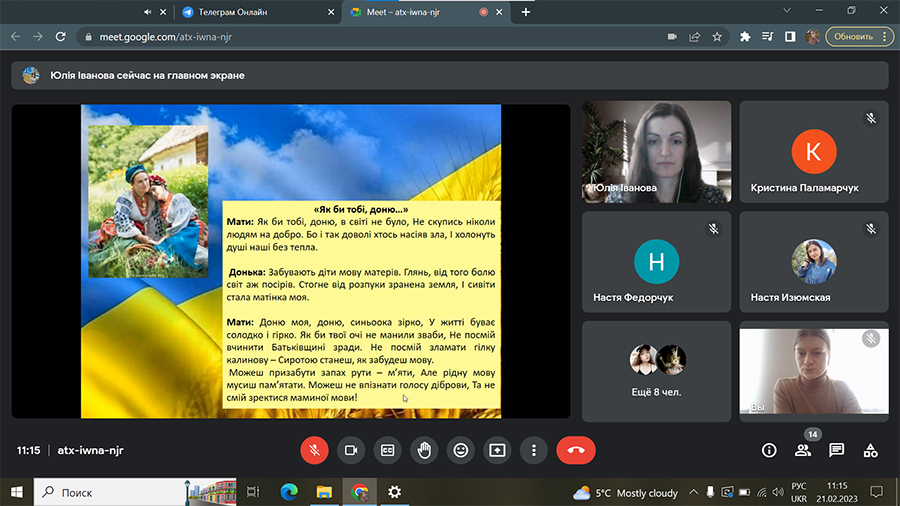Open media controls icon in toolbar

click(767, 37)
